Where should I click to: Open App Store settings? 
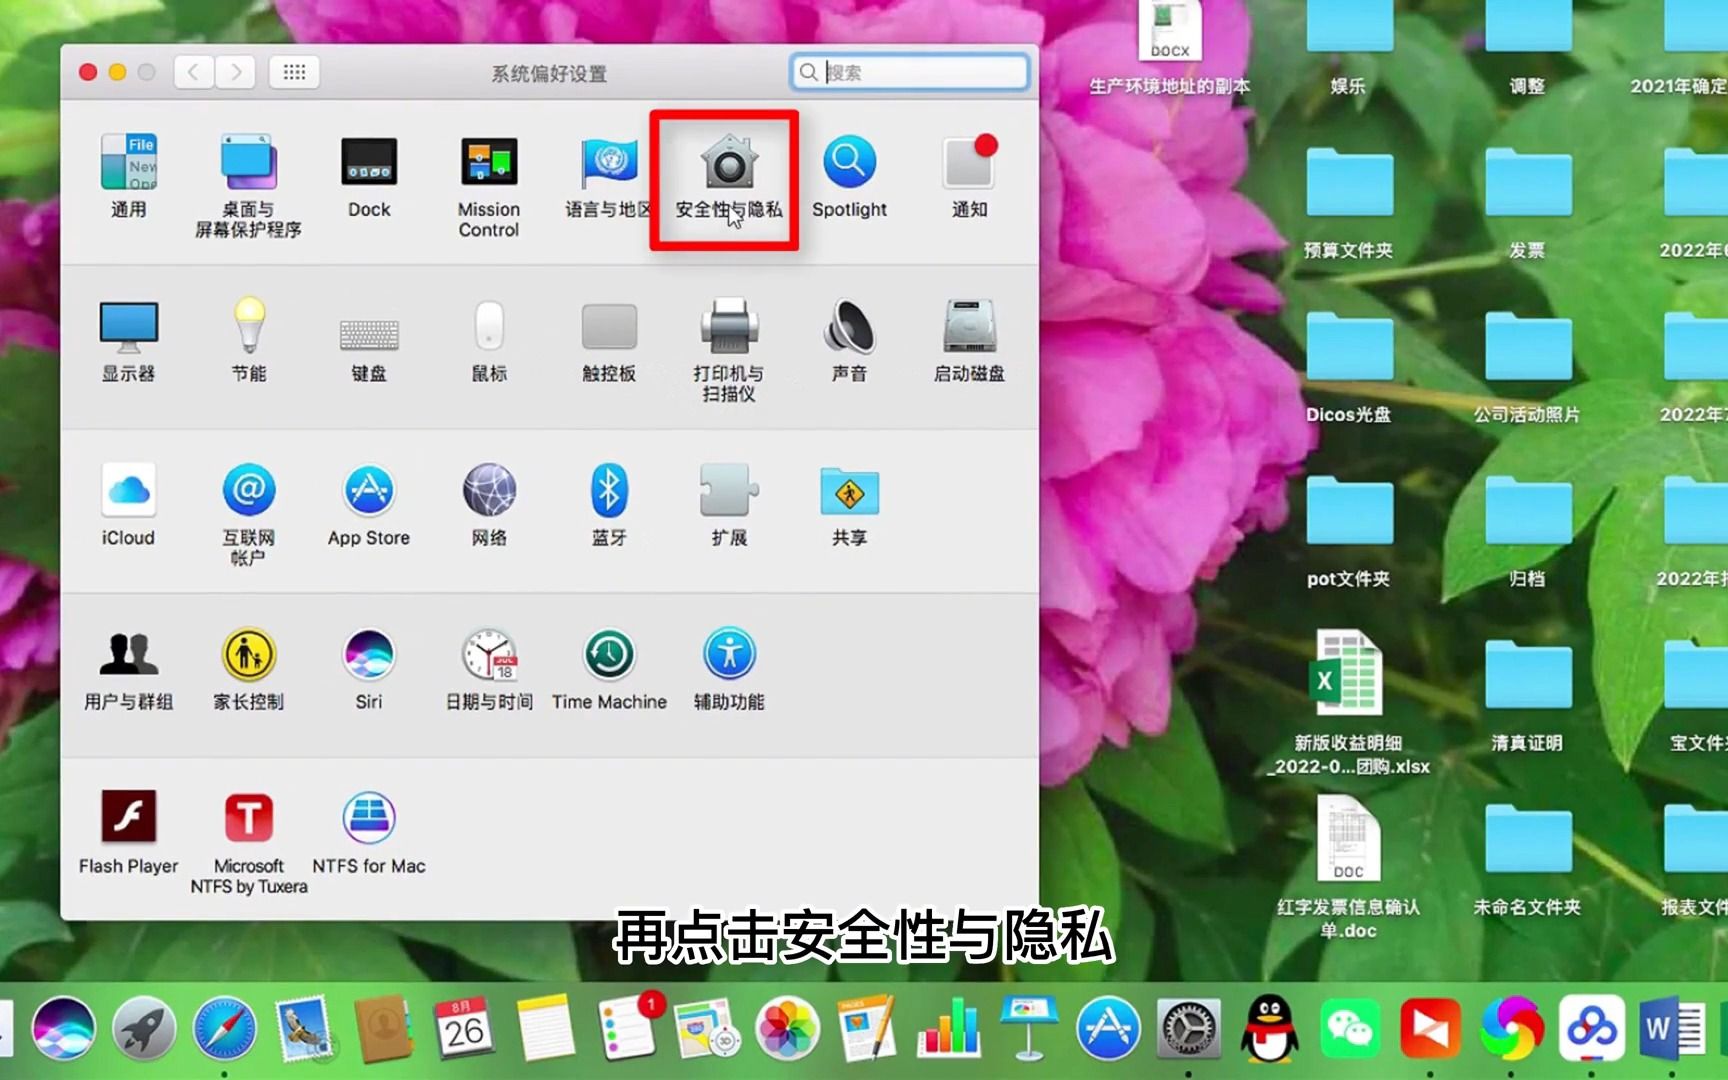[368, 493]
